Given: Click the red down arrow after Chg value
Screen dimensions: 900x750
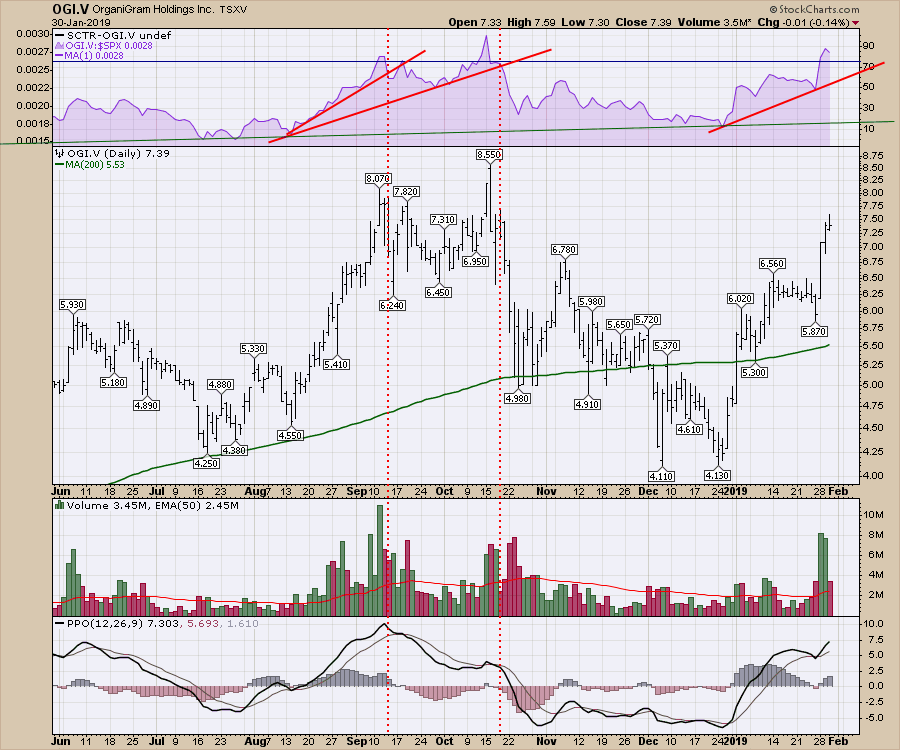Looking at the screenshot, I should (x=856, y=23).
